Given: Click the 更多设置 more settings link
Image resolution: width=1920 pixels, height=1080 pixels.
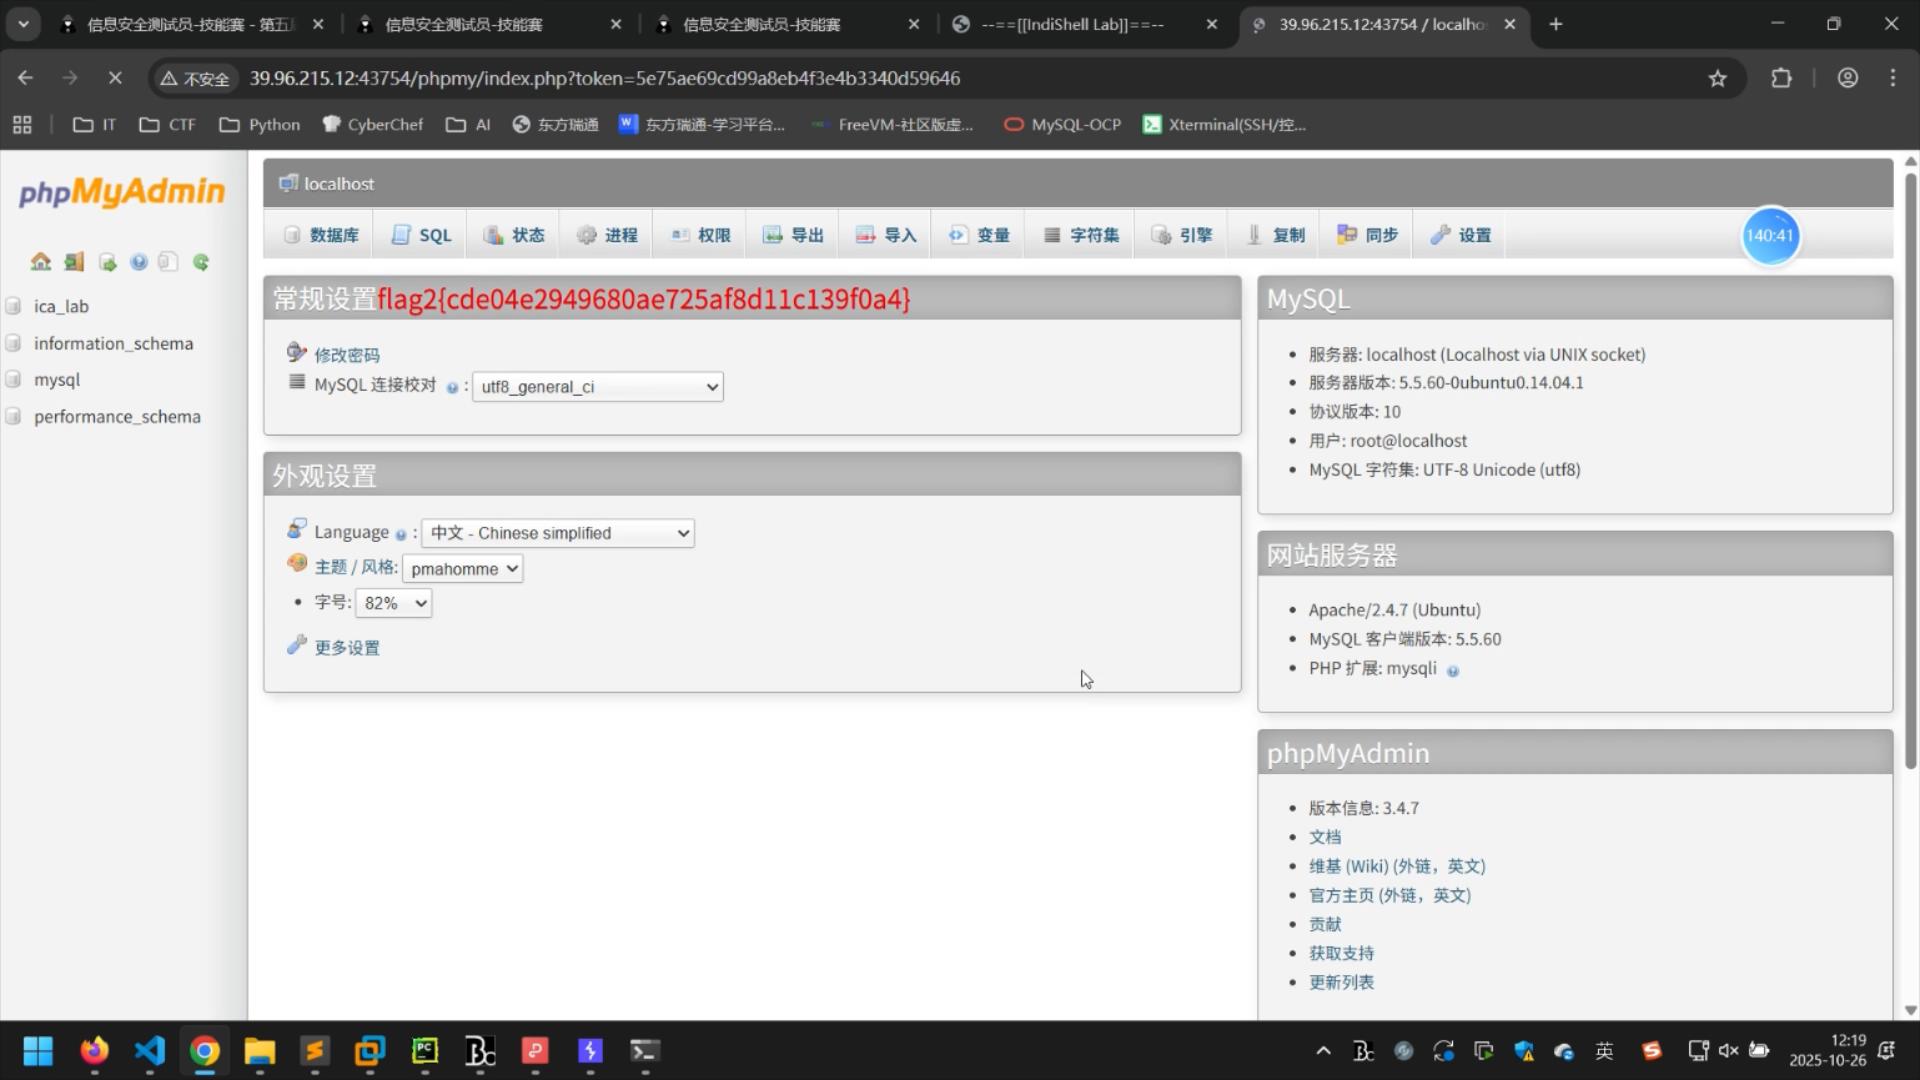Looking at the screenshot, I should pos(346,648).
